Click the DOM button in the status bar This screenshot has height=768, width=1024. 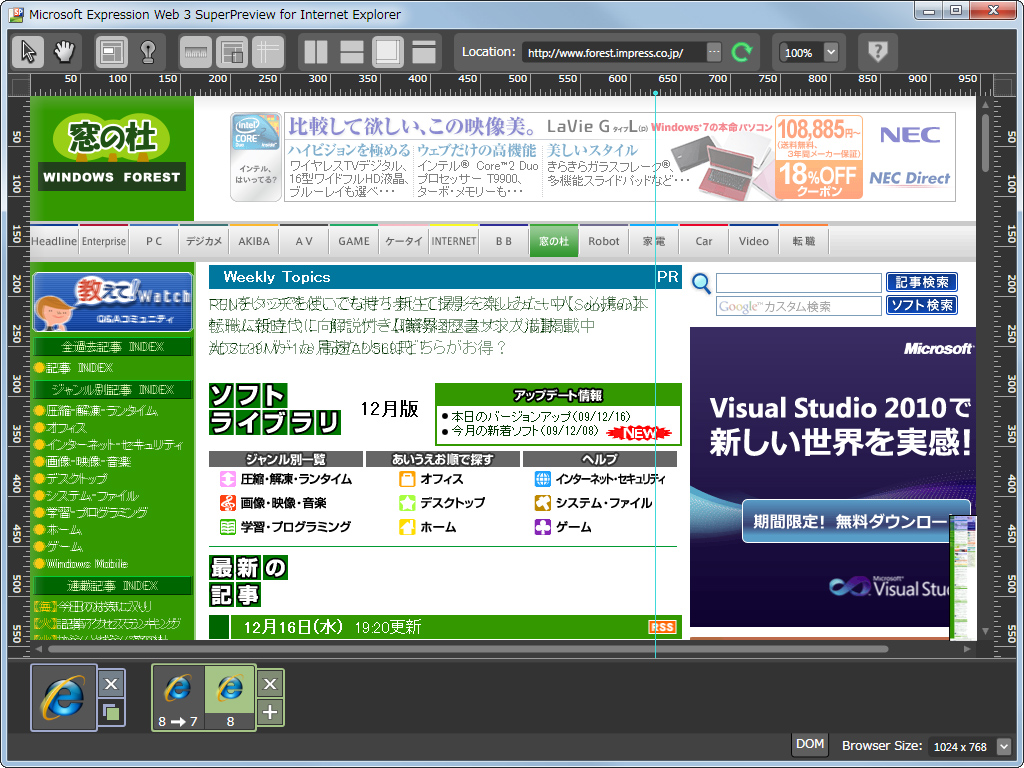(809, 744)
